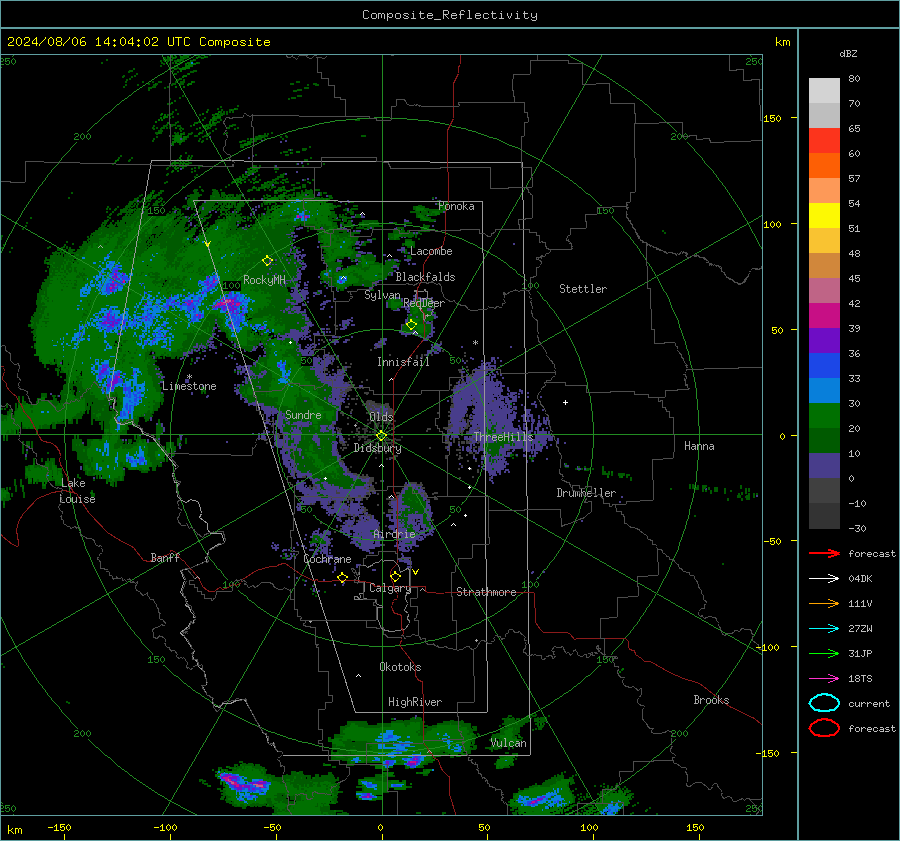Click the magenta 39-42 dBZ swatch
Screen dimensions: 900x841
[x=824, y=315]
